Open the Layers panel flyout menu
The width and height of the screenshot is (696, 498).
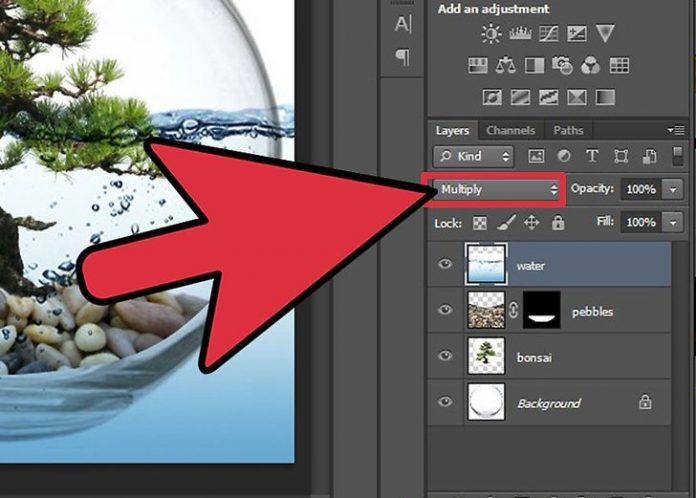pos(677,130)
